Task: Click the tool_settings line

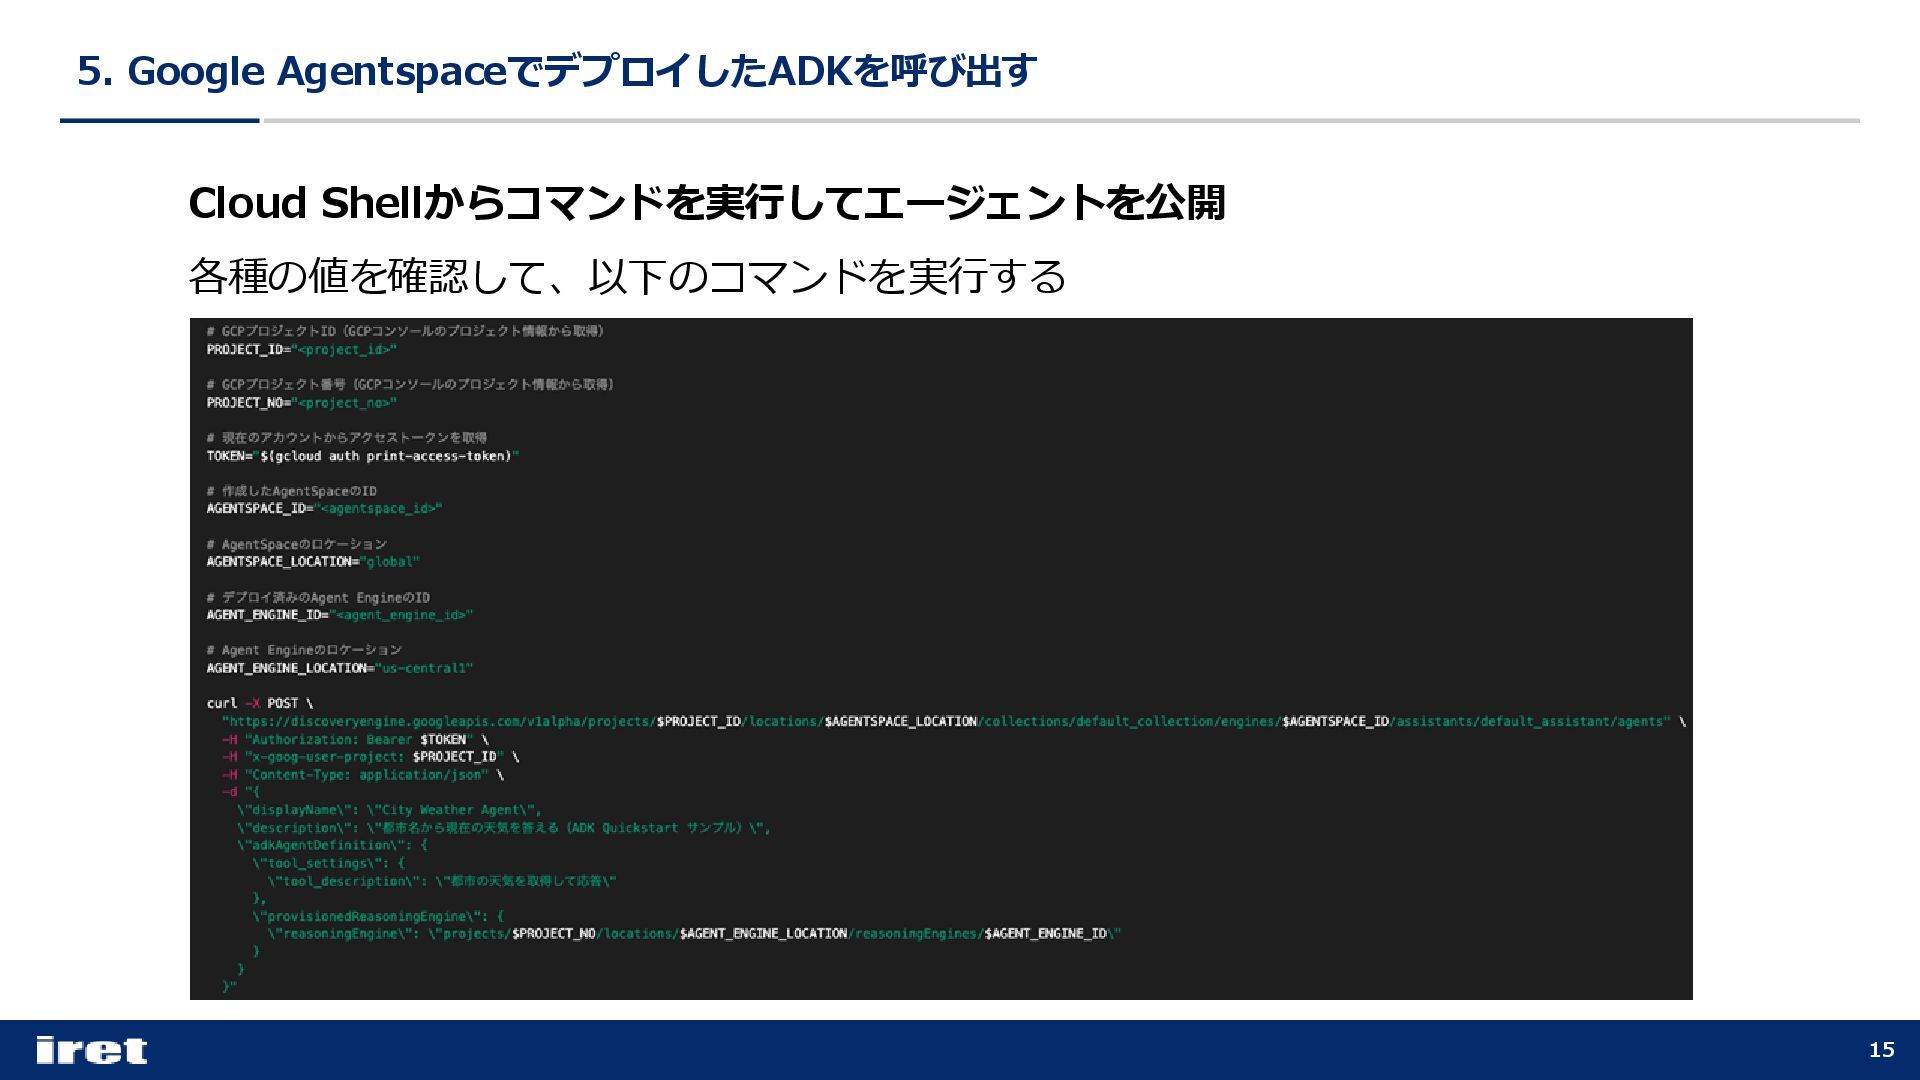Action: [x=329, y=863]
